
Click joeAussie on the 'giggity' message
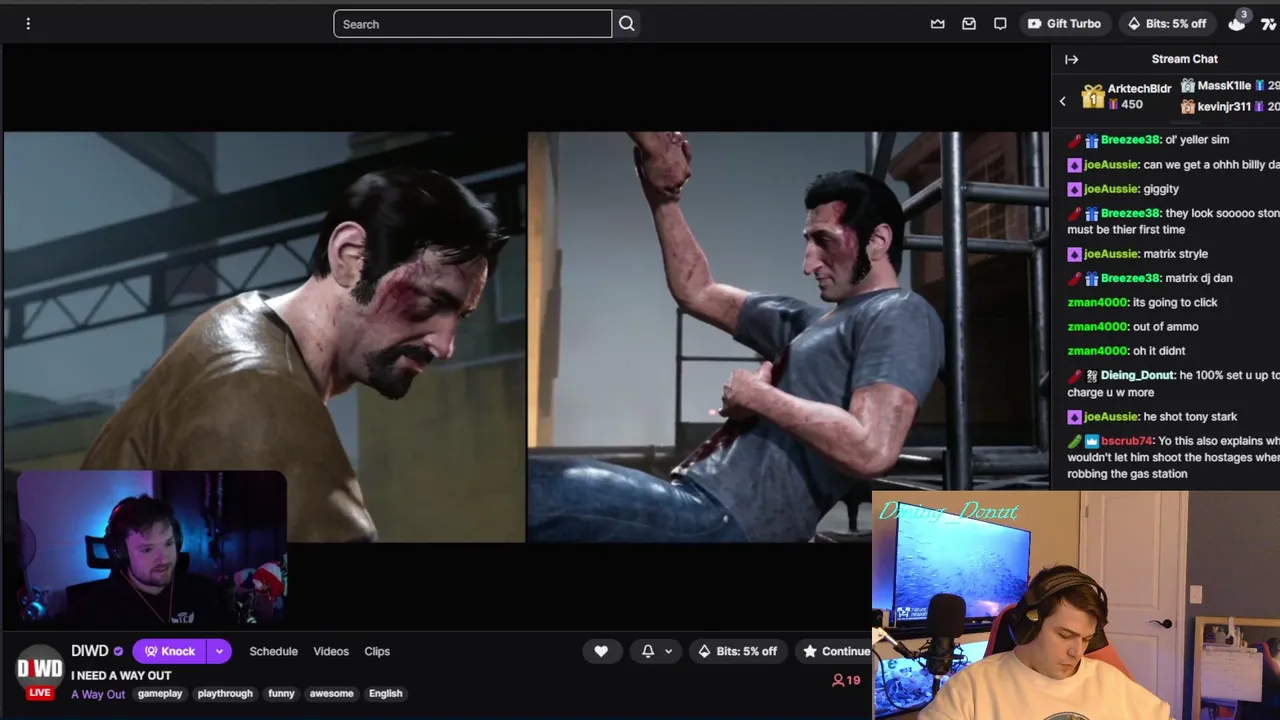coord(1111,189)
